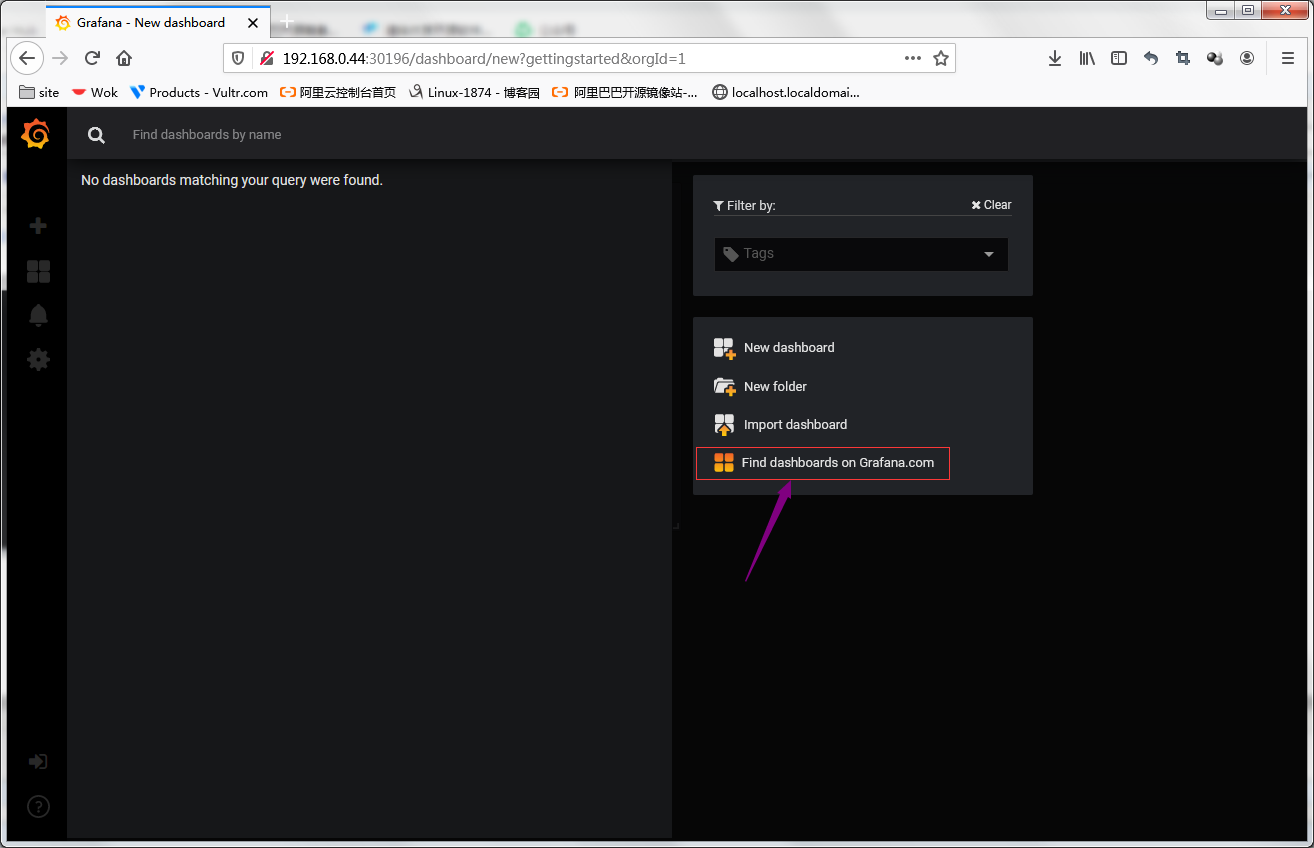Viewport: 1314px width, 848px height.
Task: Open the Products - Vultr.com bookmark
Action: (x=199, y=92)
